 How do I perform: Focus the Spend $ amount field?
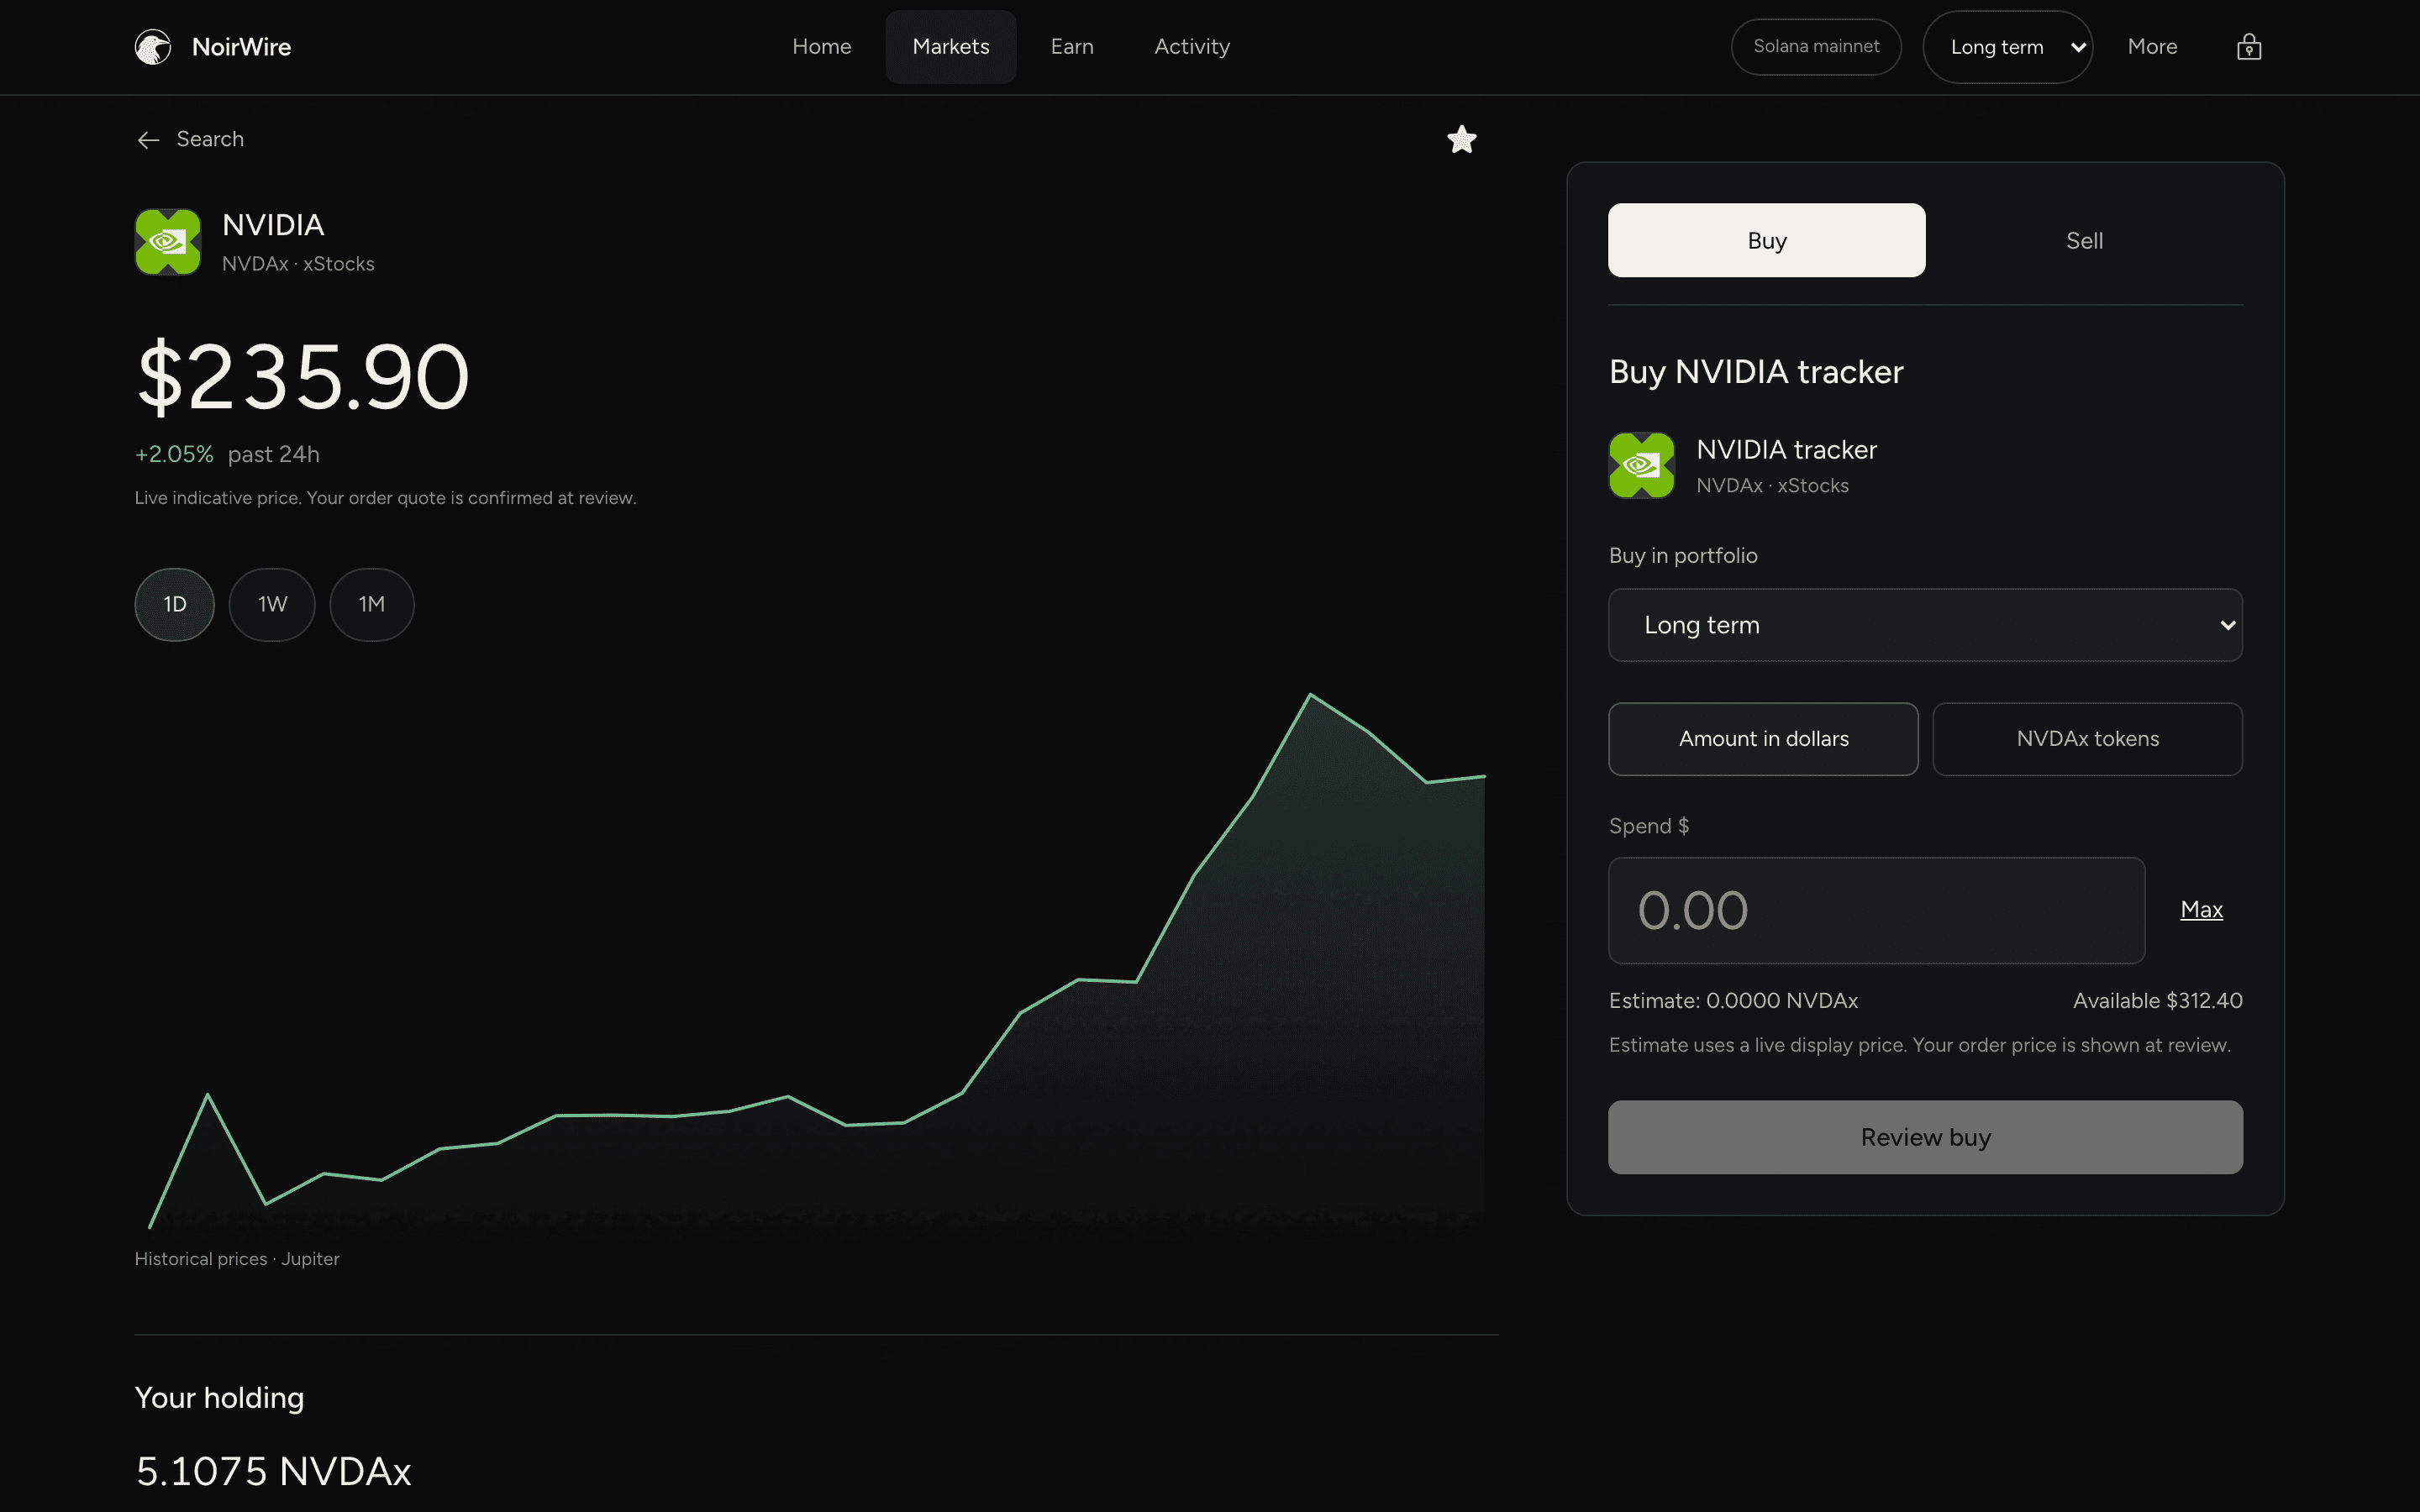(x=1876, y=910)
